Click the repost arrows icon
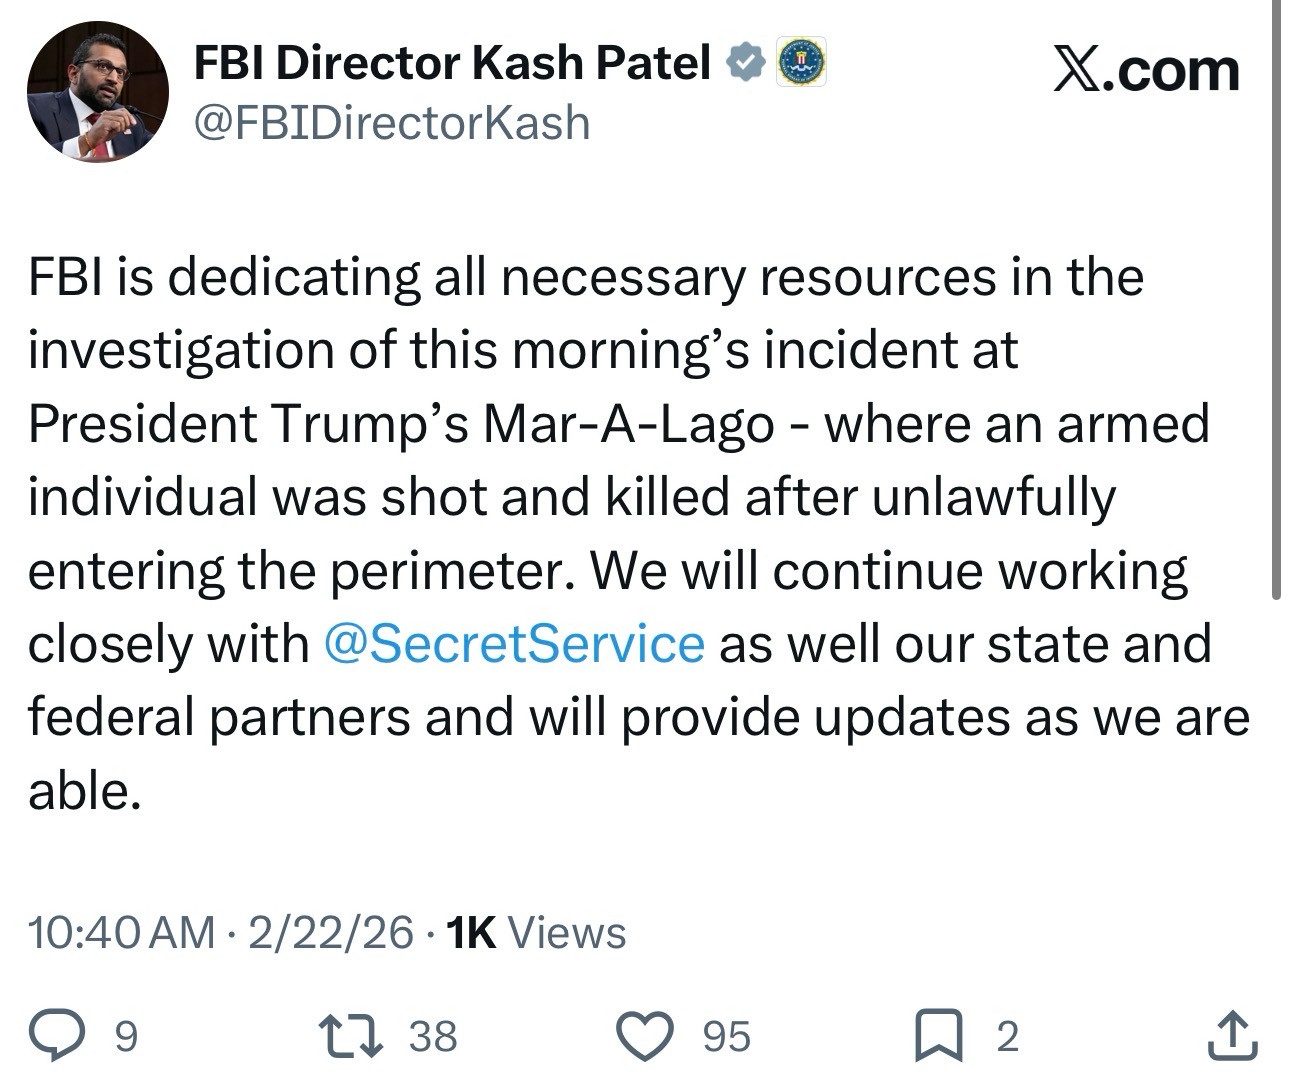Screen dimensions: 1290x1084 (x=349, y=1036)
